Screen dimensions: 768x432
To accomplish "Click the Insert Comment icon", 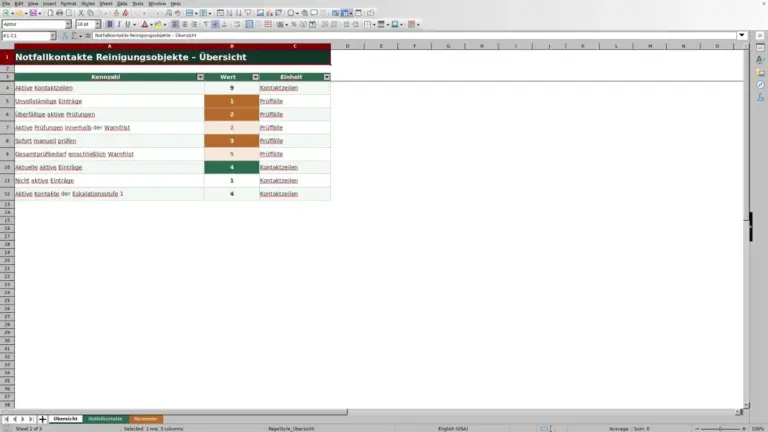I will pos(314,13).
